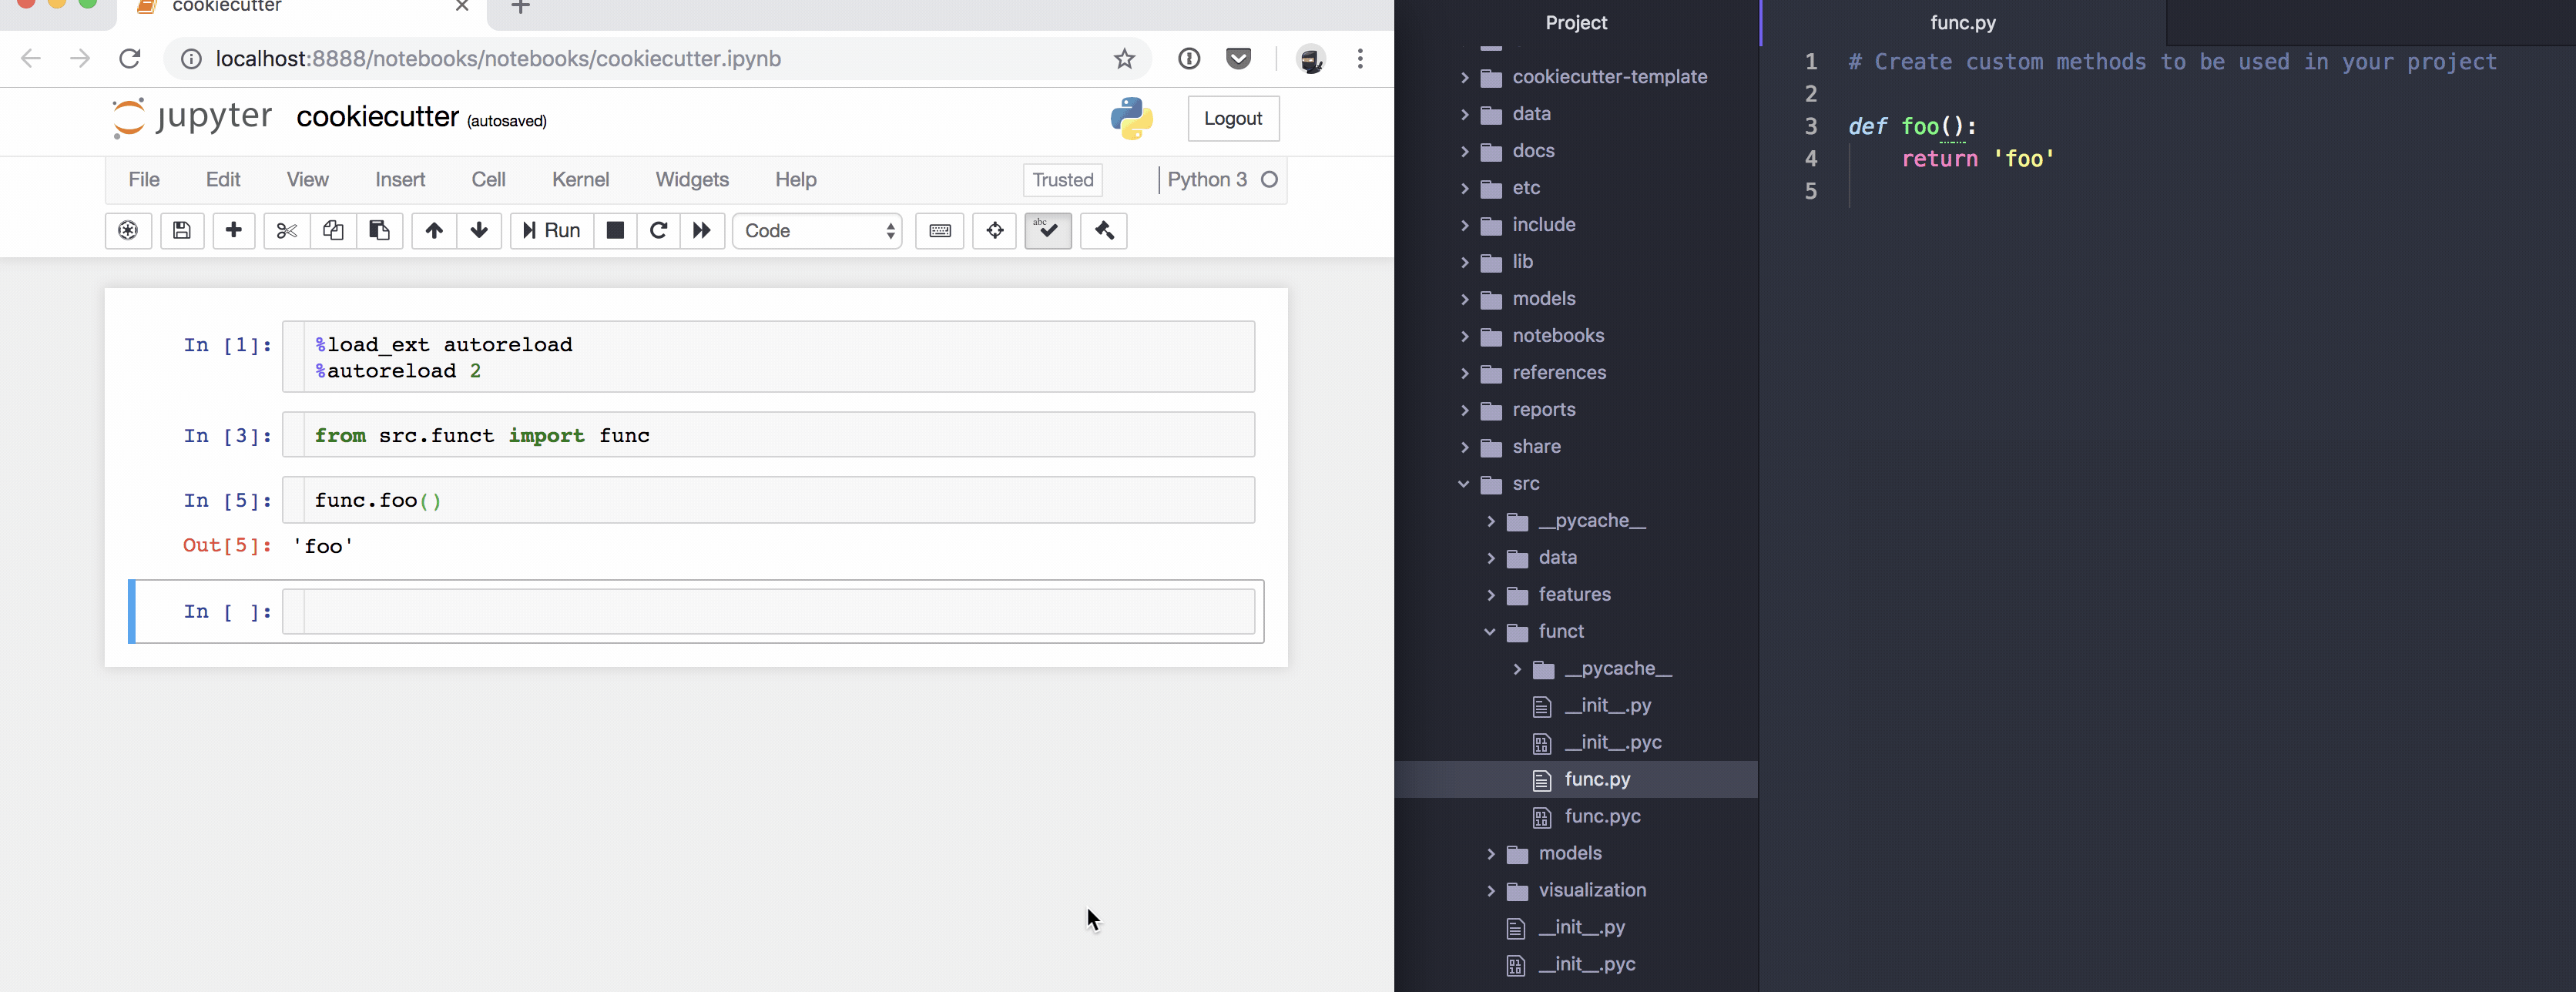
Task: Expand the cookiecutter-template folder
Action: (1464, 77)
